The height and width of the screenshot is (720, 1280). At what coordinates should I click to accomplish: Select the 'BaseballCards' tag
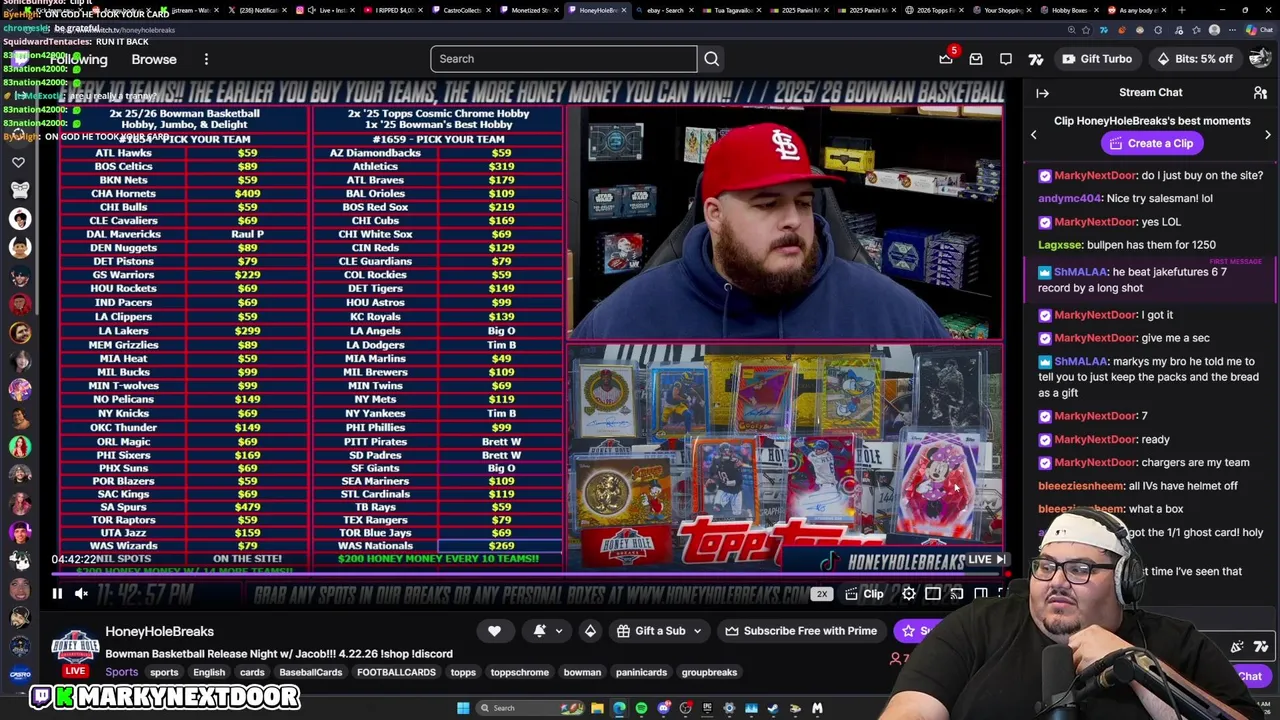(x=311, y=673)
